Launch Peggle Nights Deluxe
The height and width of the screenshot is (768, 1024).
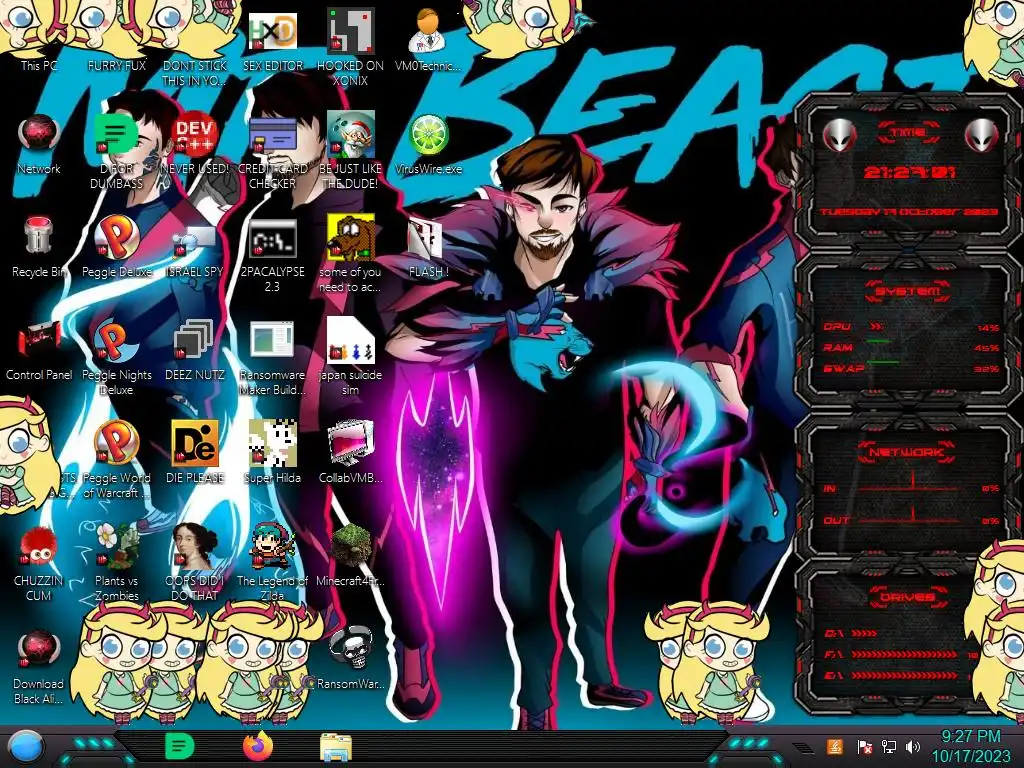(x=116, y=341)
